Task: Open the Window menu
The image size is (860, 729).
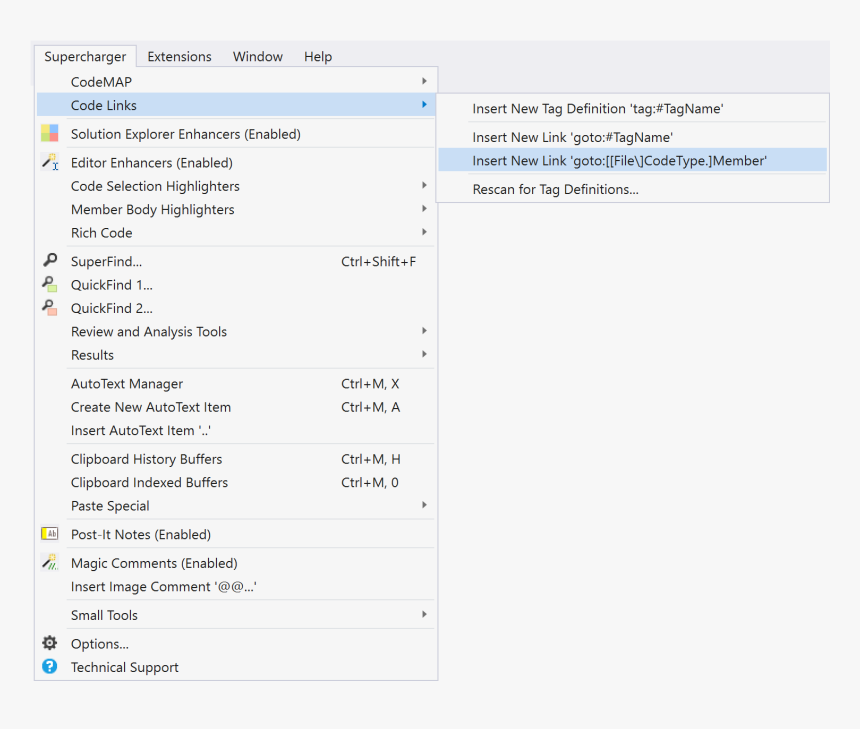Action: (x=258, y=56)
